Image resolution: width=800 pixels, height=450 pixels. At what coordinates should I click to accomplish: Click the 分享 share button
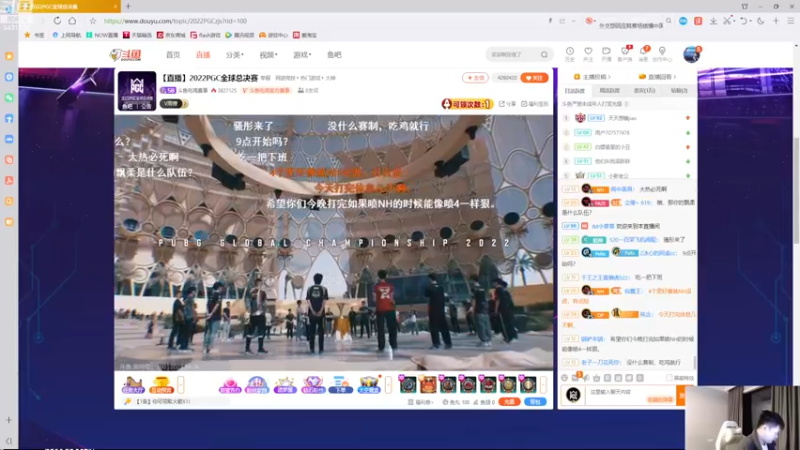tap(508, 104)
